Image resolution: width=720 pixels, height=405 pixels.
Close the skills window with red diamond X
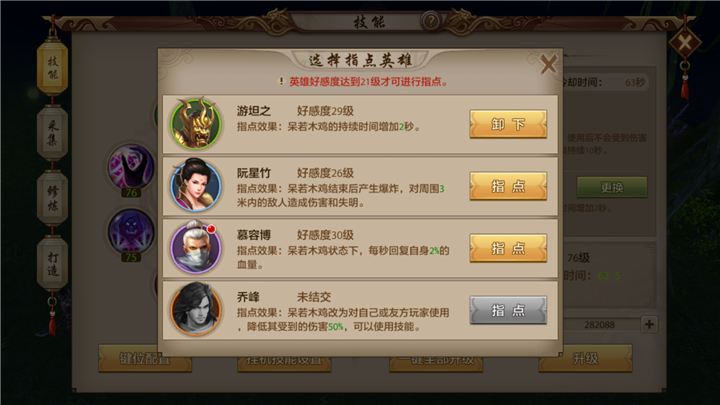[685, 43]
